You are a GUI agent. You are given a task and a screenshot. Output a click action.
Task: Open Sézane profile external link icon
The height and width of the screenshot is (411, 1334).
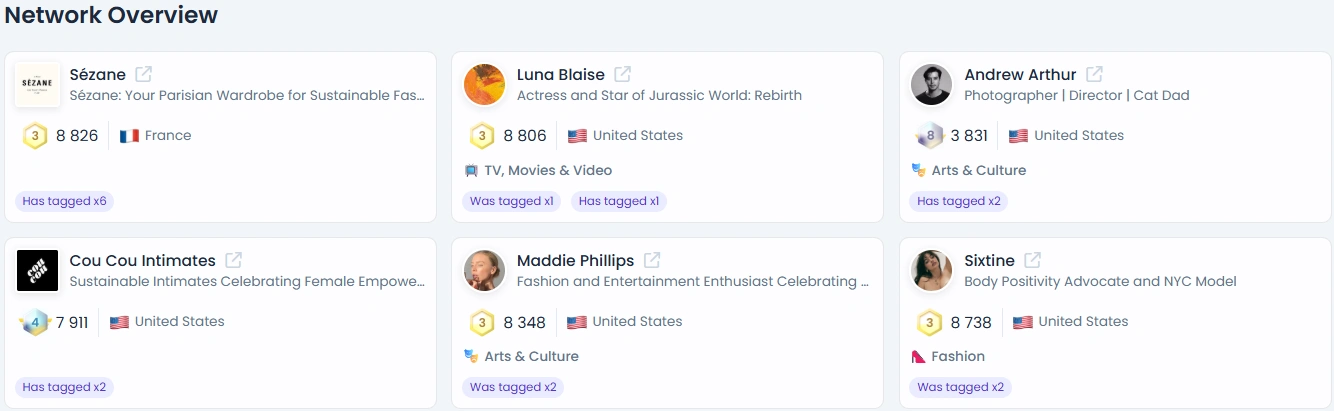coord(144,74)
